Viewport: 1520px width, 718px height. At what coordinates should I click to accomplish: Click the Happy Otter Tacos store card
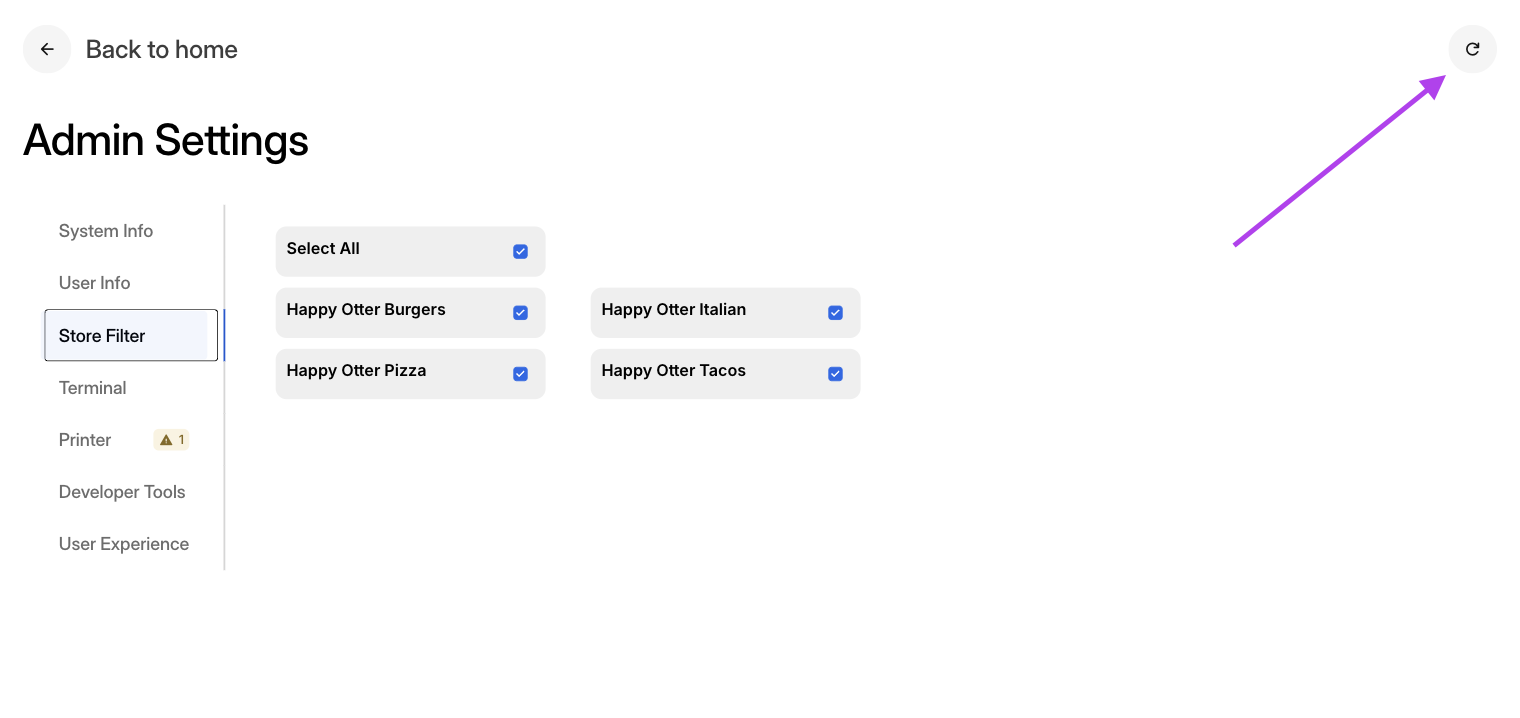(726, 374)
